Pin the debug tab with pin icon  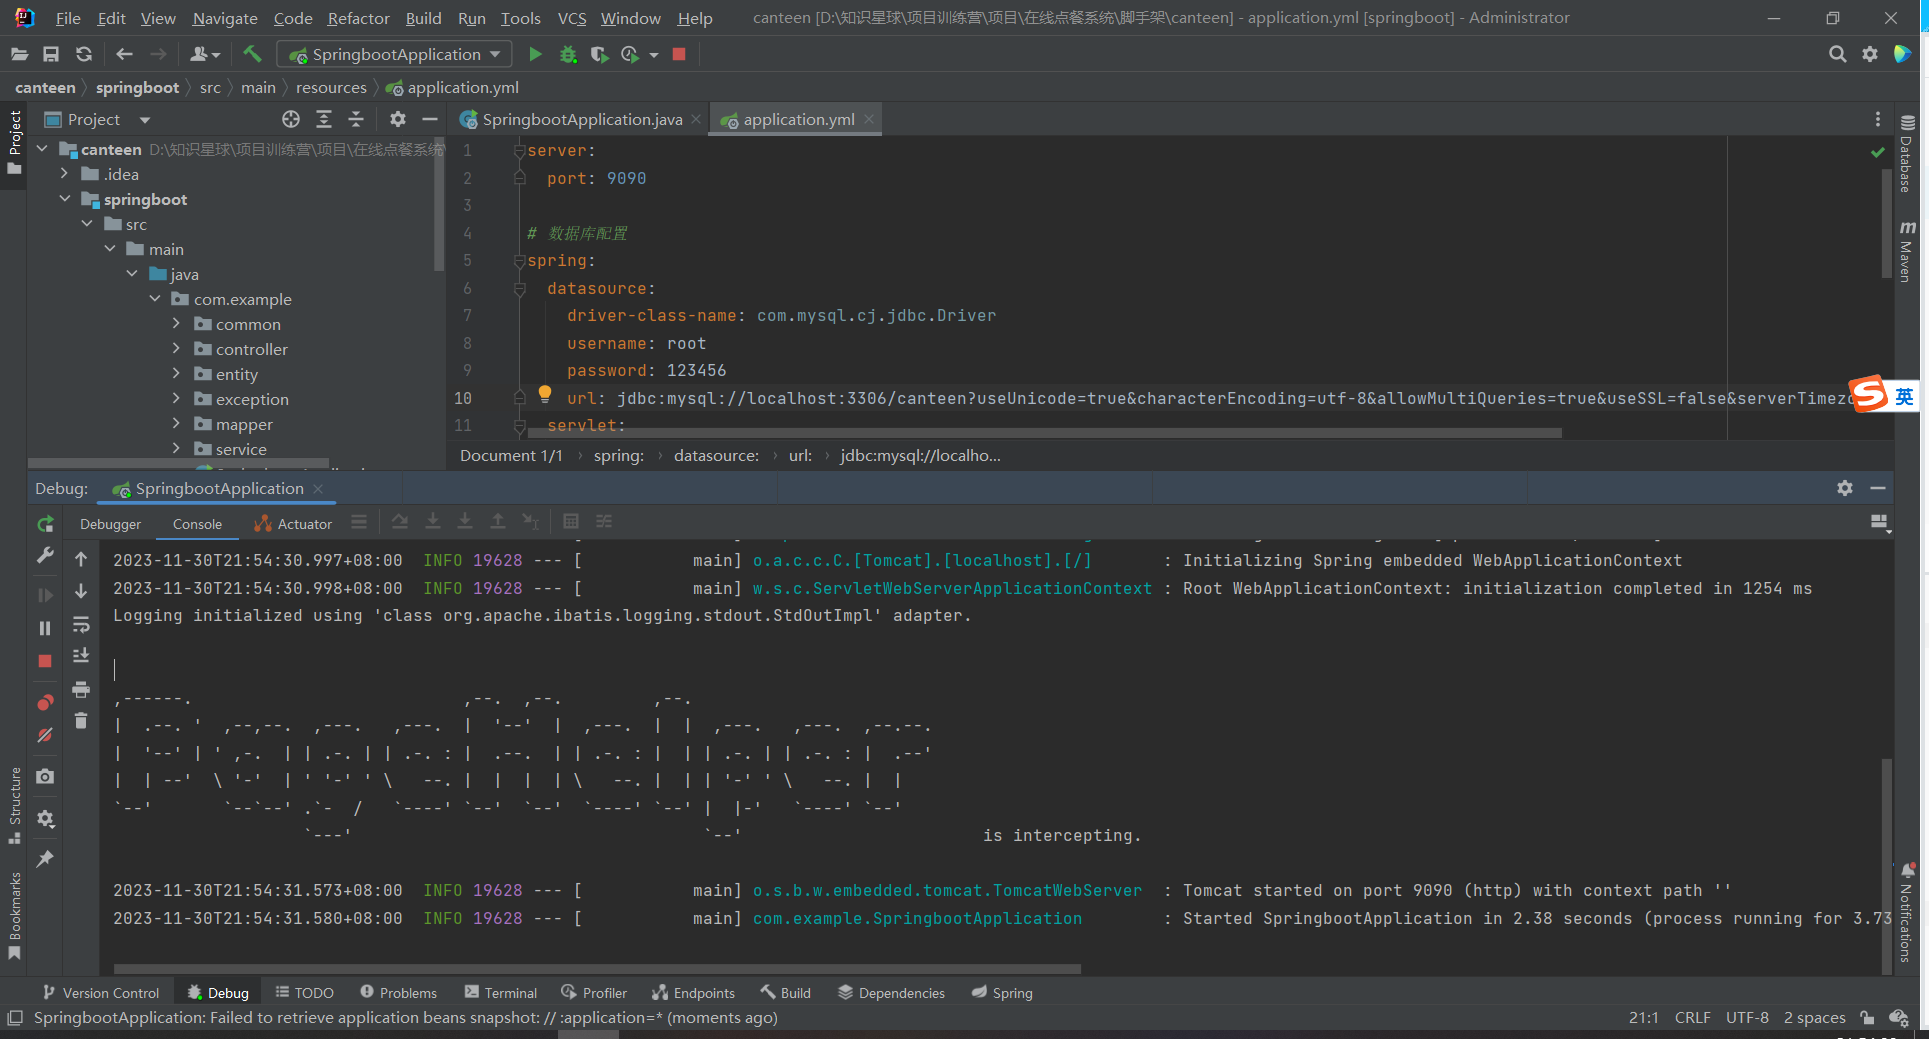[x=45, y=859]
